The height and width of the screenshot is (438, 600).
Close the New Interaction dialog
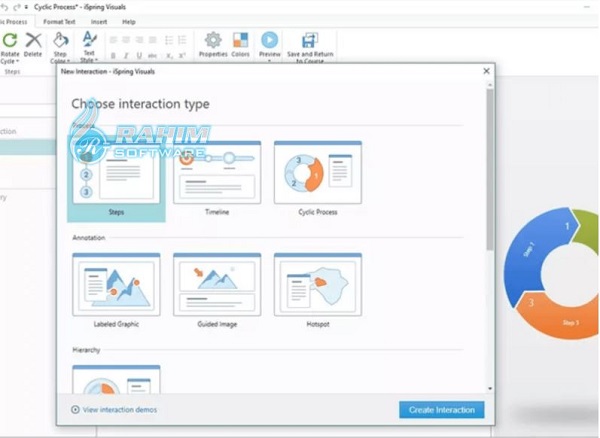486,71
